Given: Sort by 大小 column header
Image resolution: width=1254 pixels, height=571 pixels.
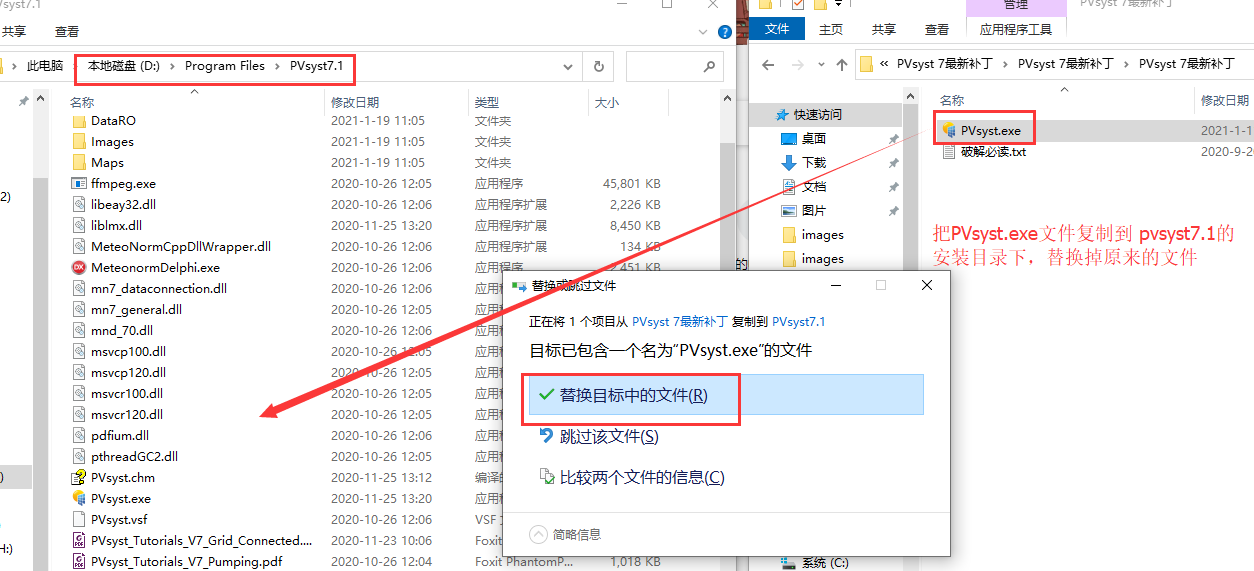Looking at the screenshot, I should coord(607,102).
